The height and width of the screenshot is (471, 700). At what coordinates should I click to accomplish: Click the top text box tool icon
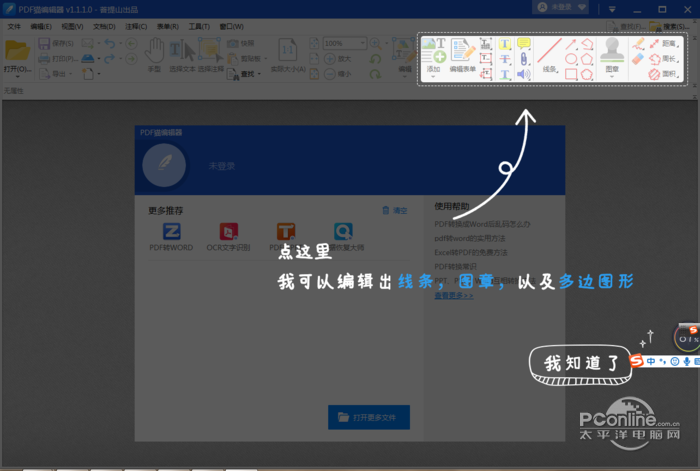(486, 44)
